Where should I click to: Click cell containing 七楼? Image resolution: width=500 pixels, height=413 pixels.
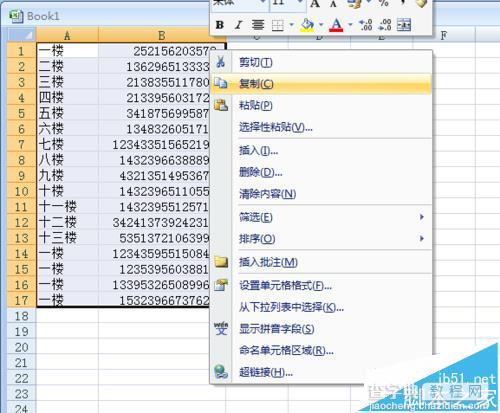pos(67,144)
